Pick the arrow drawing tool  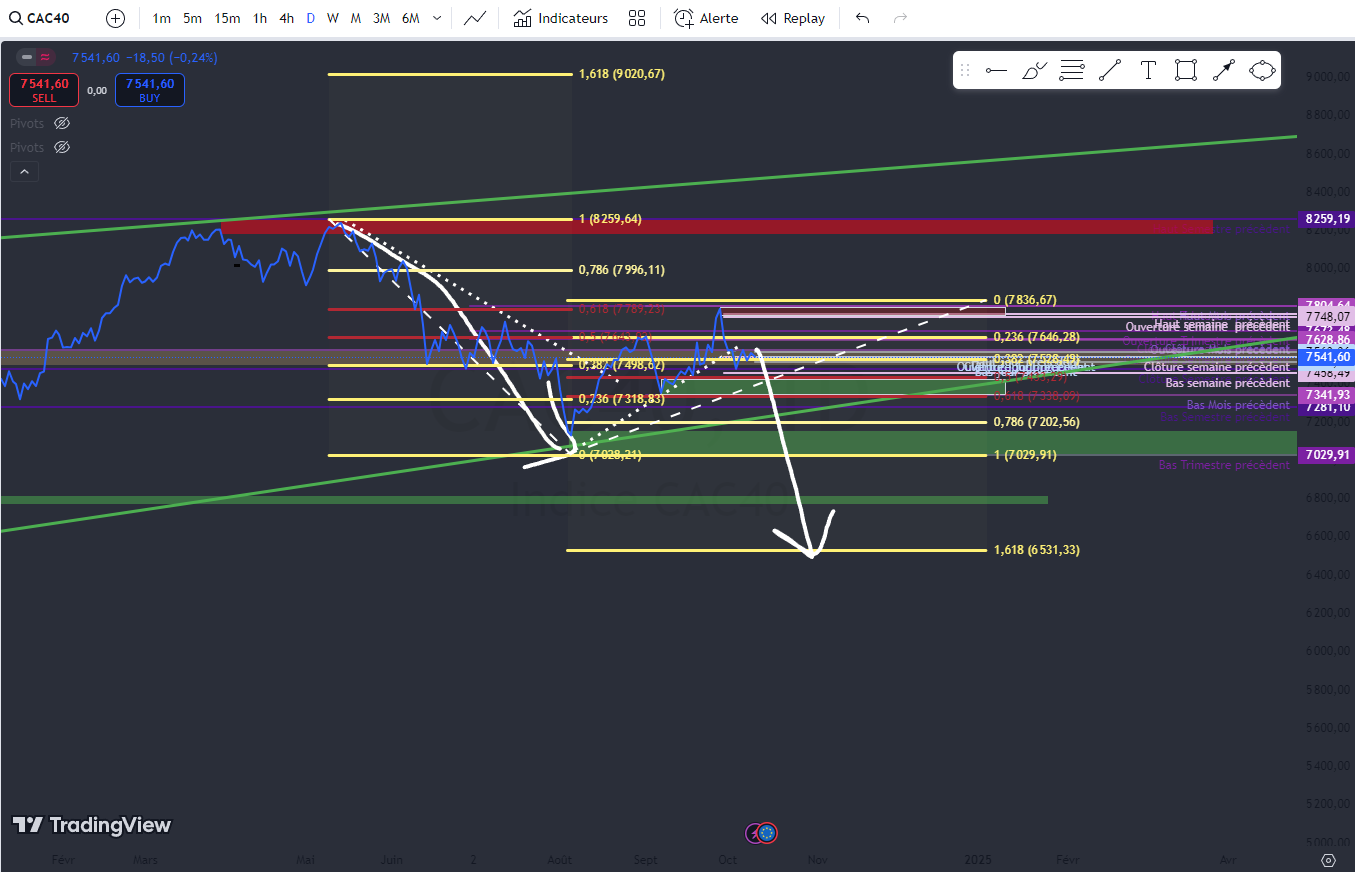1224,70
